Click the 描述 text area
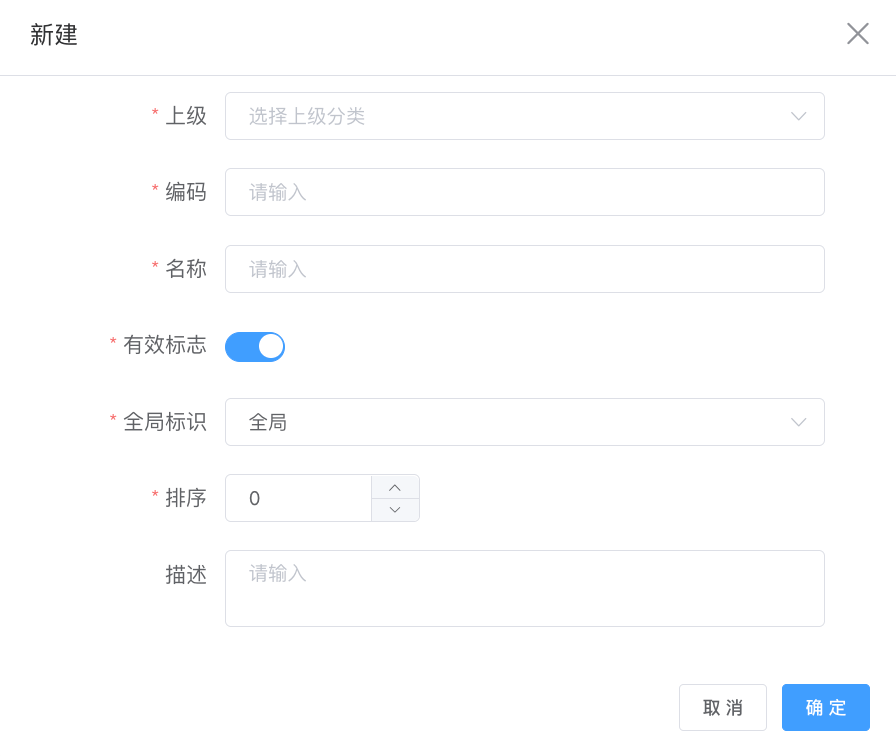 coord(524,588)
